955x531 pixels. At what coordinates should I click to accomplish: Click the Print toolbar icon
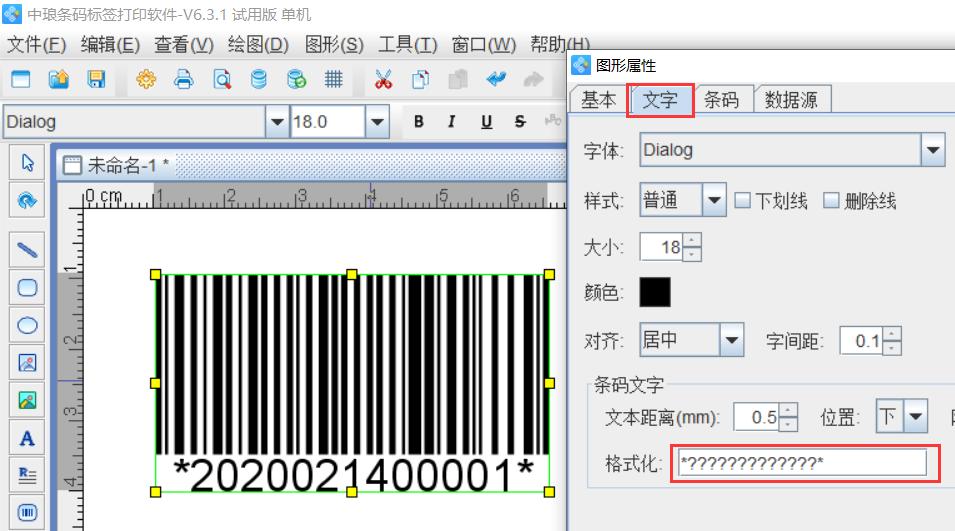point(183,79)
